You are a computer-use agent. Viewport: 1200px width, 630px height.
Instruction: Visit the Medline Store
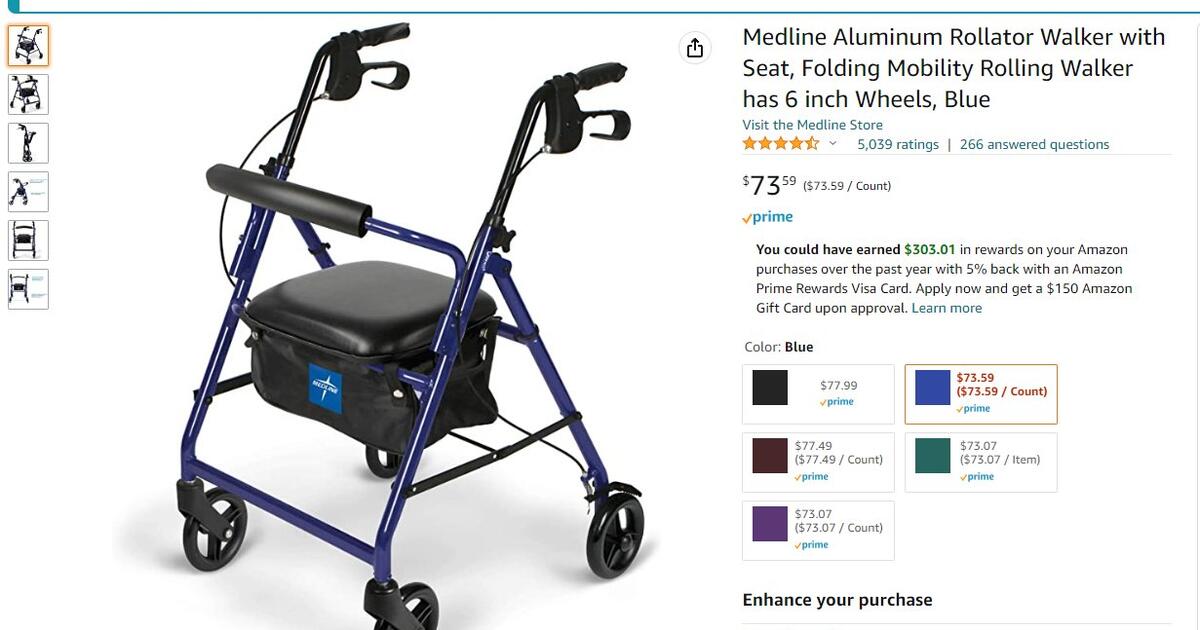point(812,124)
